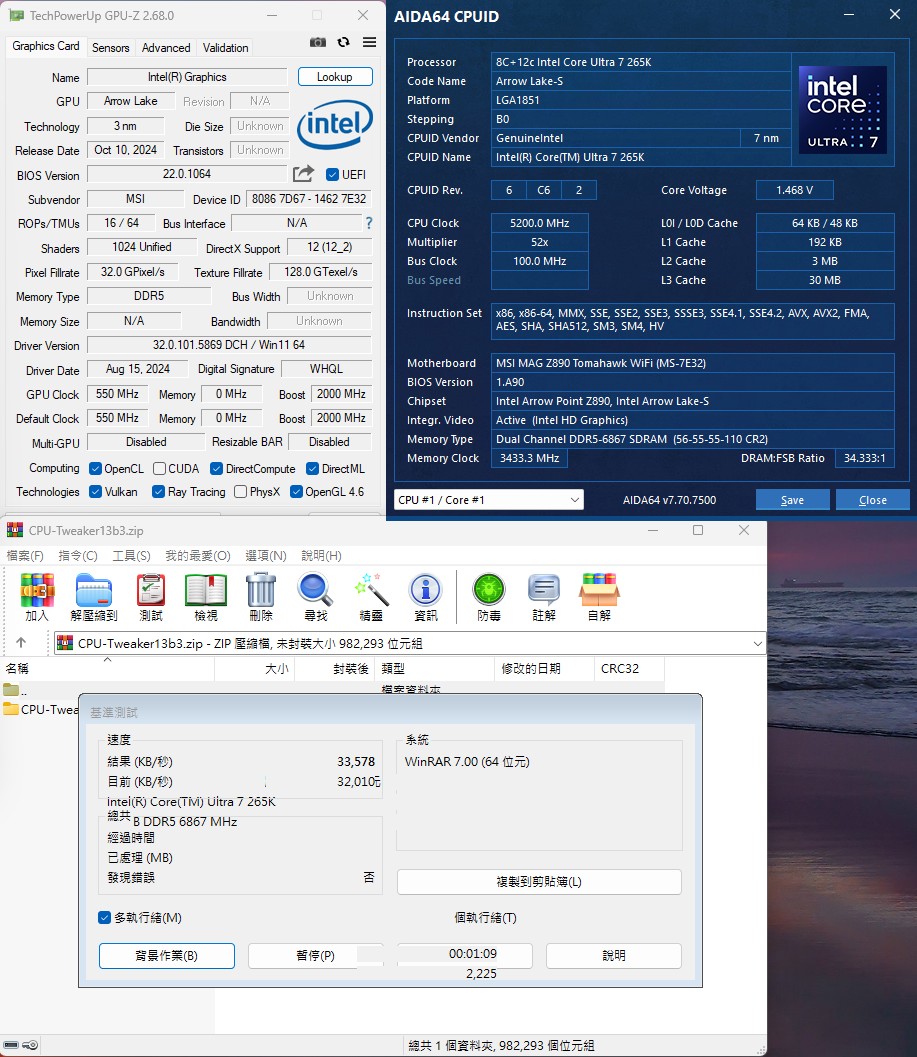Open the CPU #1 / Core #1 dropdown
917x1057 pixels.
pyautogui.click(x=489, y=500)
